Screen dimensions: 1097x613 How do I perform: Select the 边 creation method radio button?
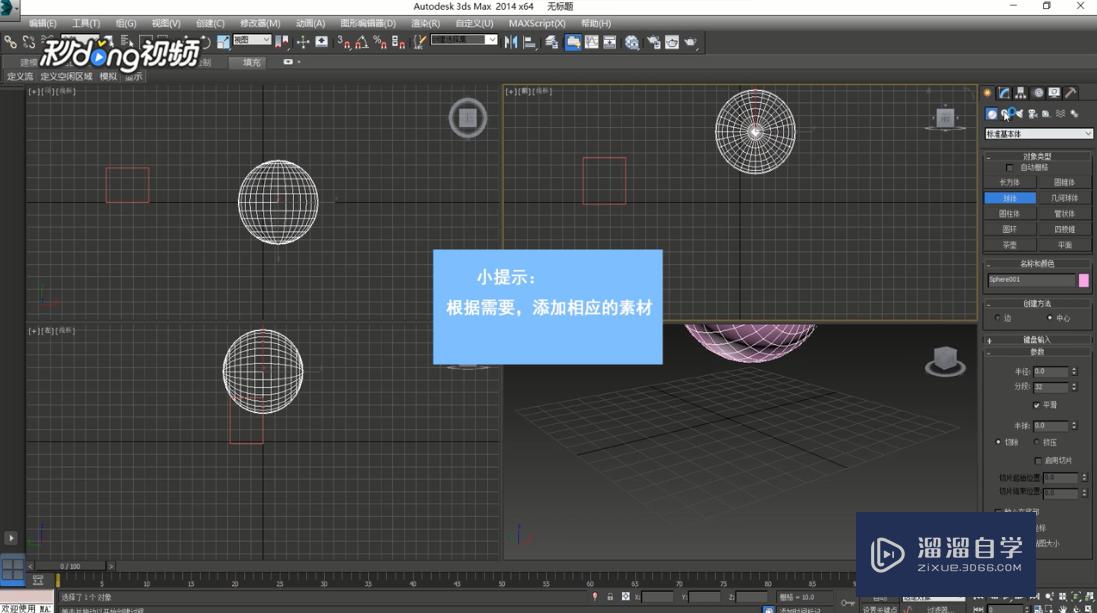(x=998, y=318)
